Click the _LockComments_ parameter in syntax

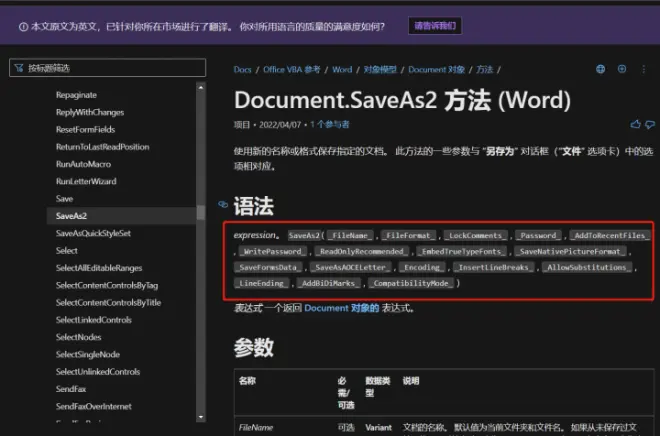point(476,236)
